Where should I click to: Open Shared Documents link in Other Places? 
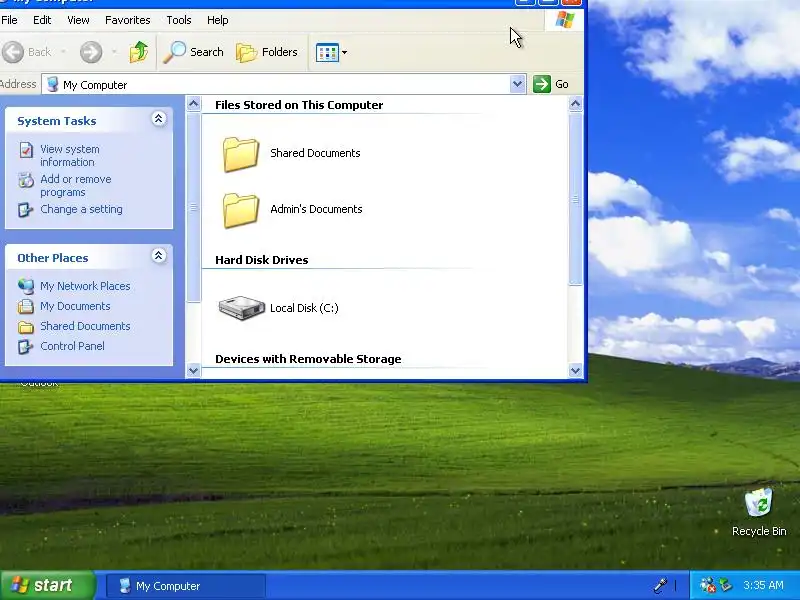85,326
